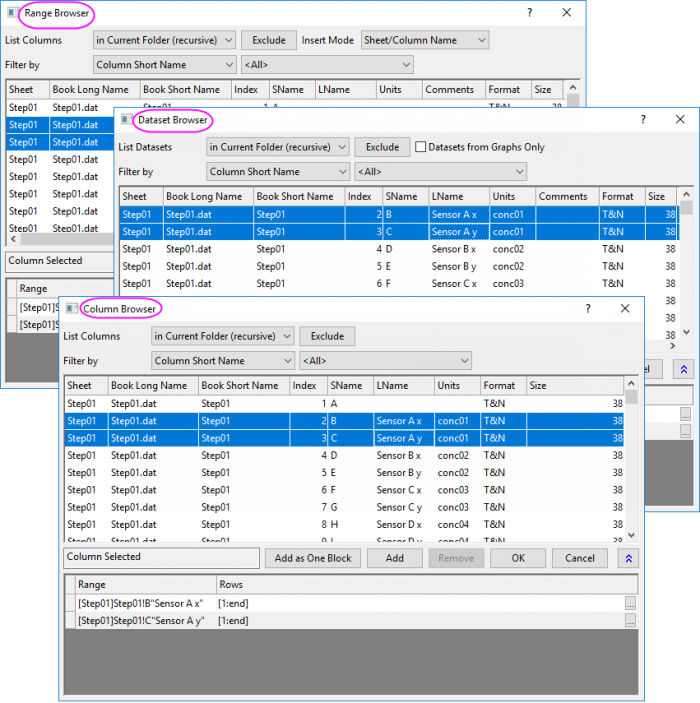The image size is (700, 703).
Task: Click Exclude button in Range Browser
Action: [x=269, y=40]
